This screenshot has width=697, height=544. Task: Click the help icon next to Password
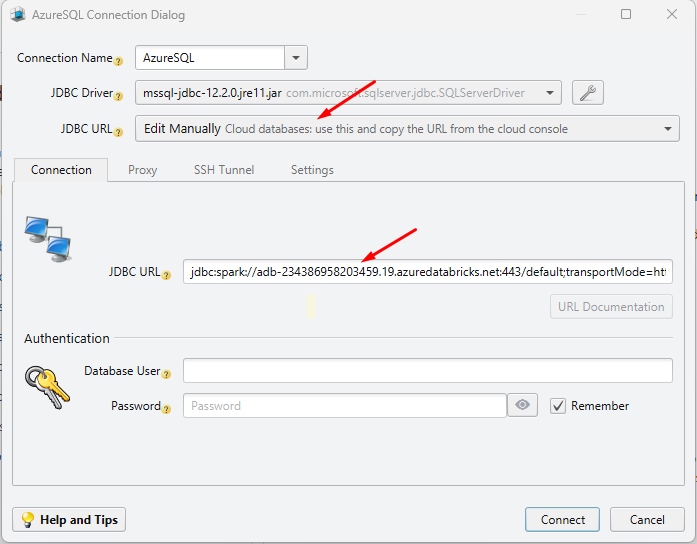(166, 409)
